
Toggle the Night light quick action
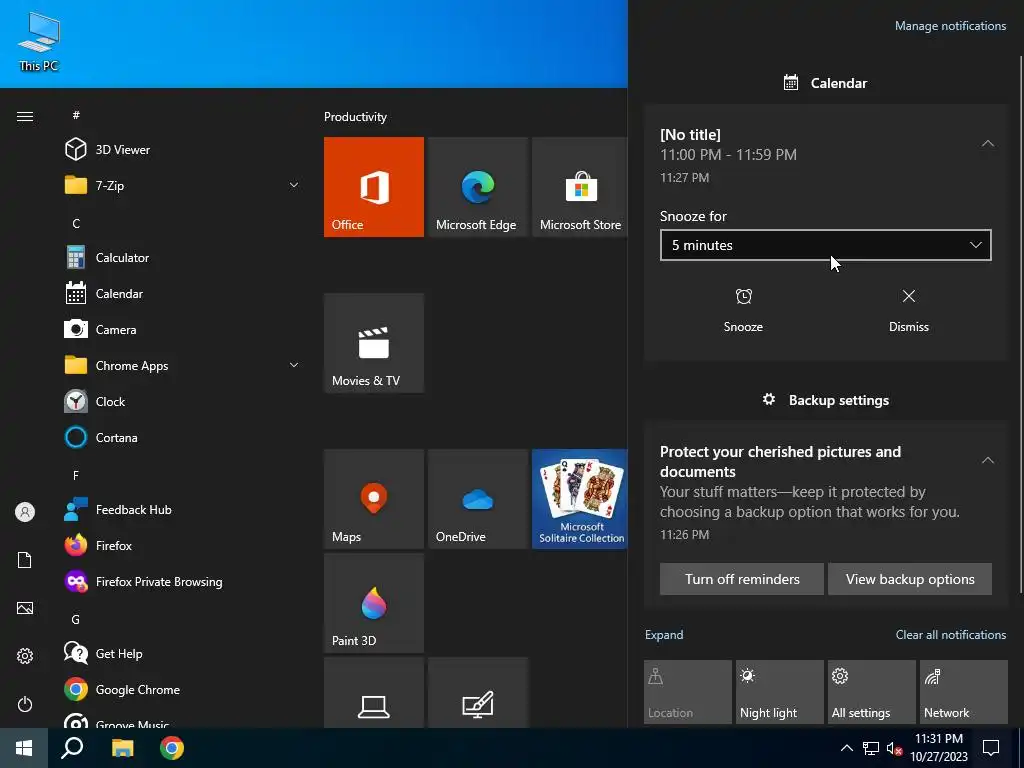[780, 692]
